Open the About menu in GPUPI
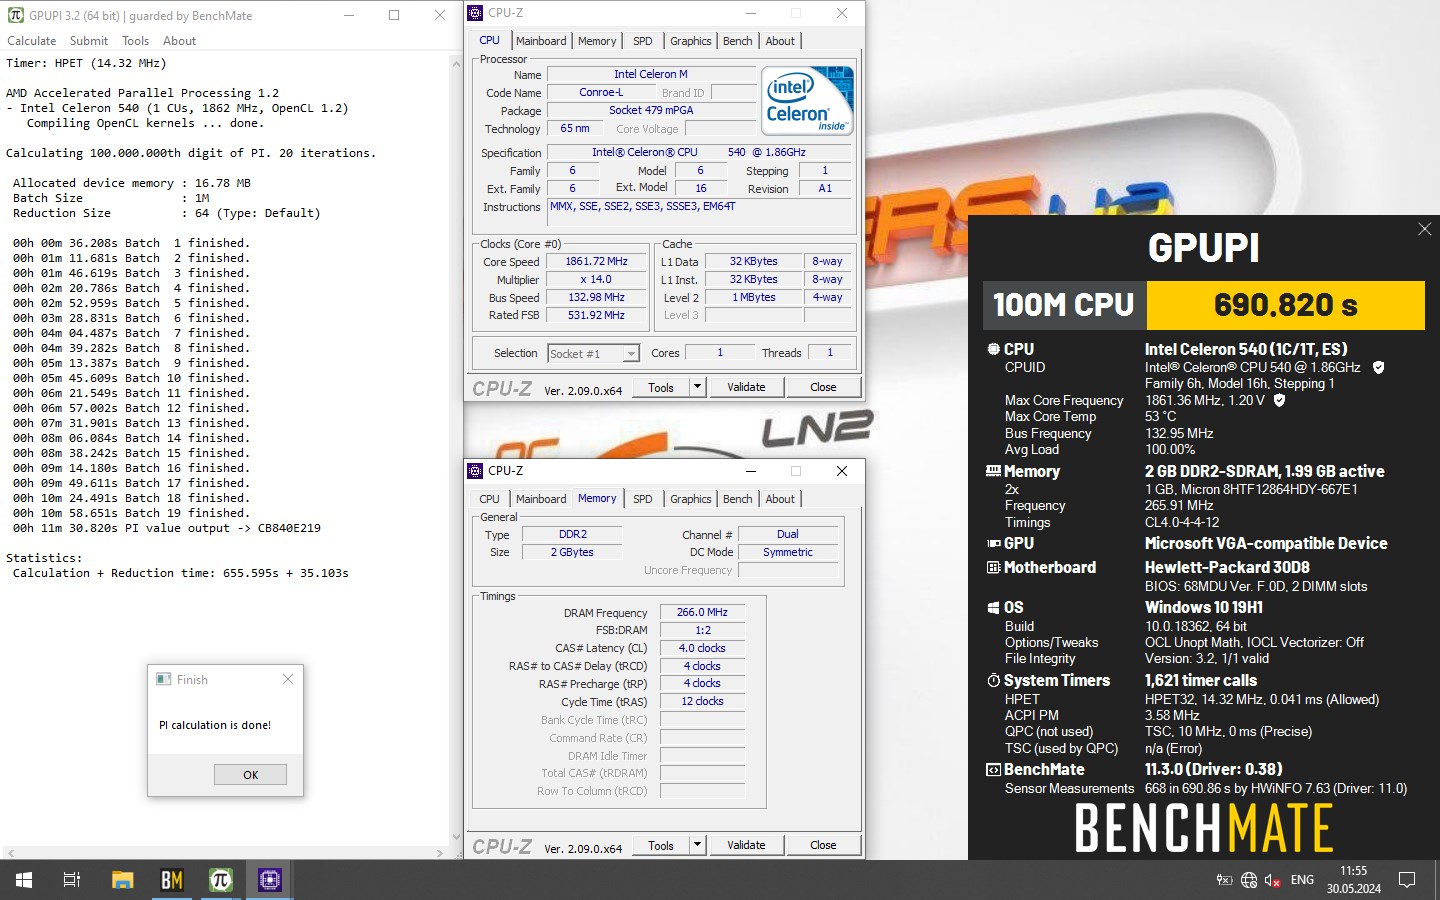Image resolution: width=1440 pixels, height=900 pixels. coord(179,41)
